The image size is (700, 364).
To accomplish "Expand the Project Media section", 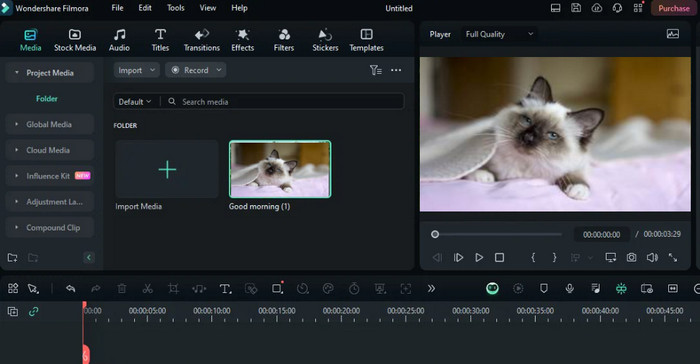I will click(50, 73).
